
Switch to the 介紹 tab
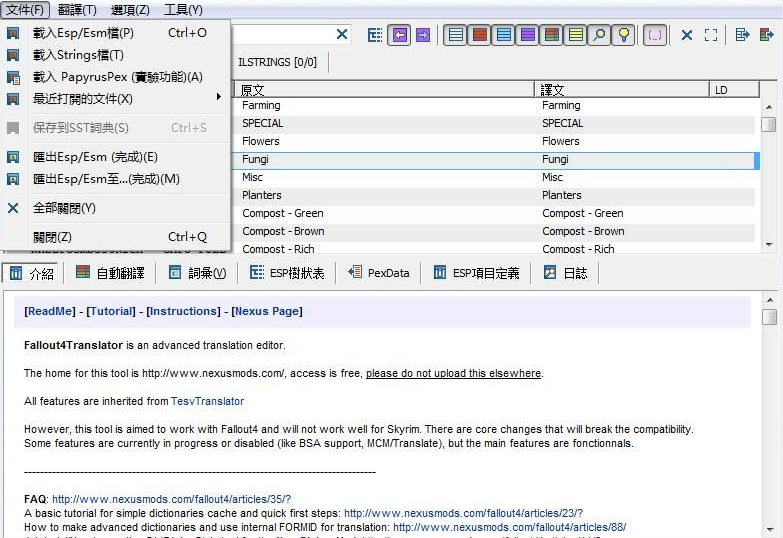coord(31,273)
